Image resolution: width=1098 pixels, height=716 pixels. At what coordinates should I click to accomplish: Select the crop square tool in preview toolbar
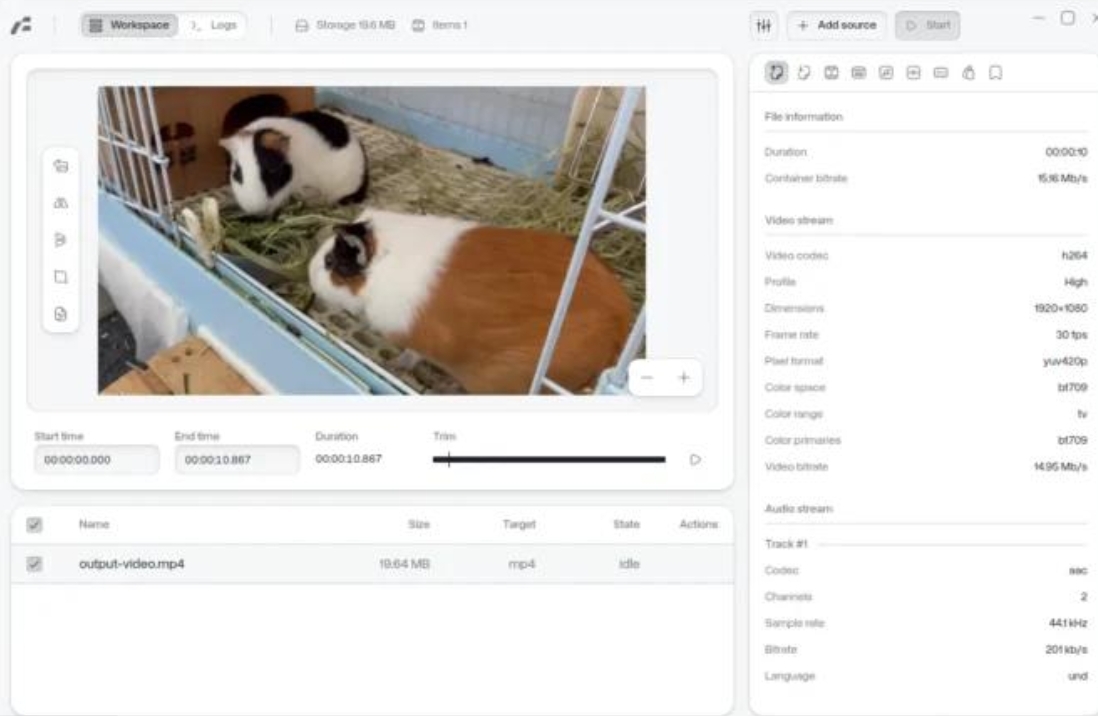61,277
